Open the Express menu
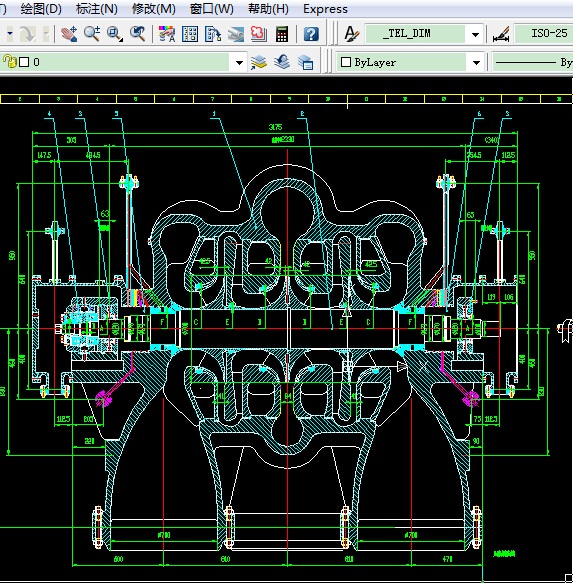573x583 pixels. pos(325,9)
